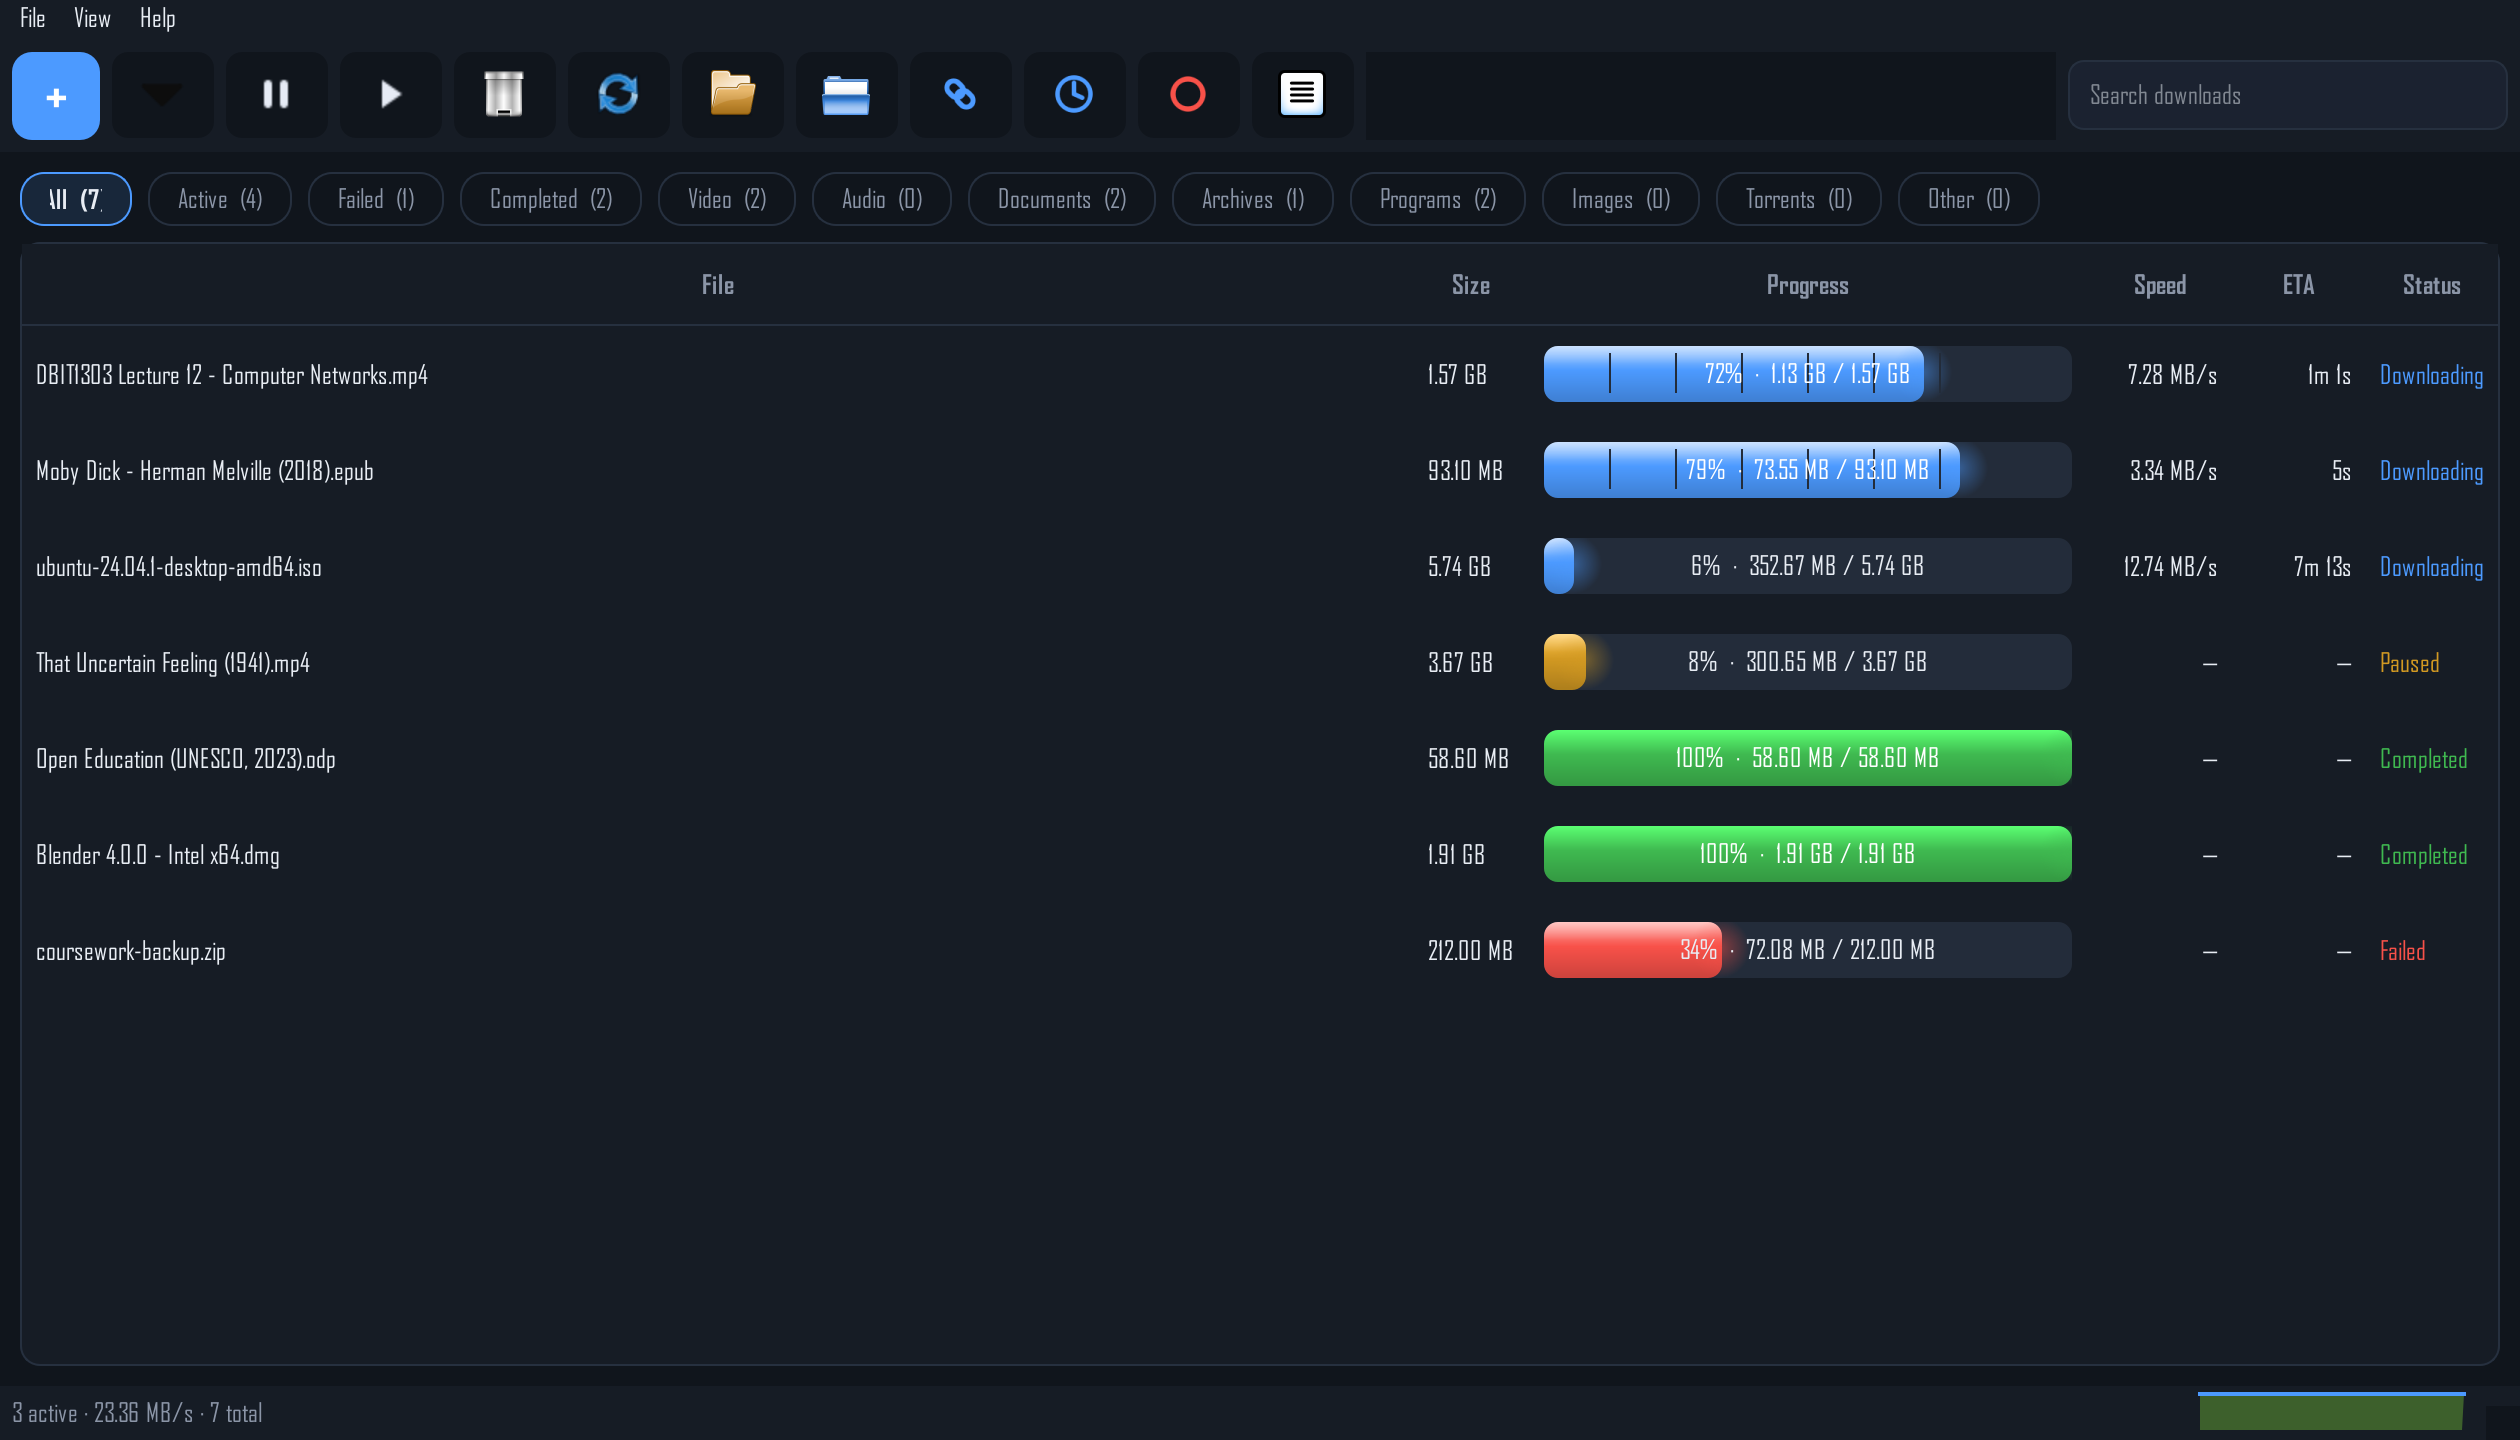Open the File menu

point(33,18)
